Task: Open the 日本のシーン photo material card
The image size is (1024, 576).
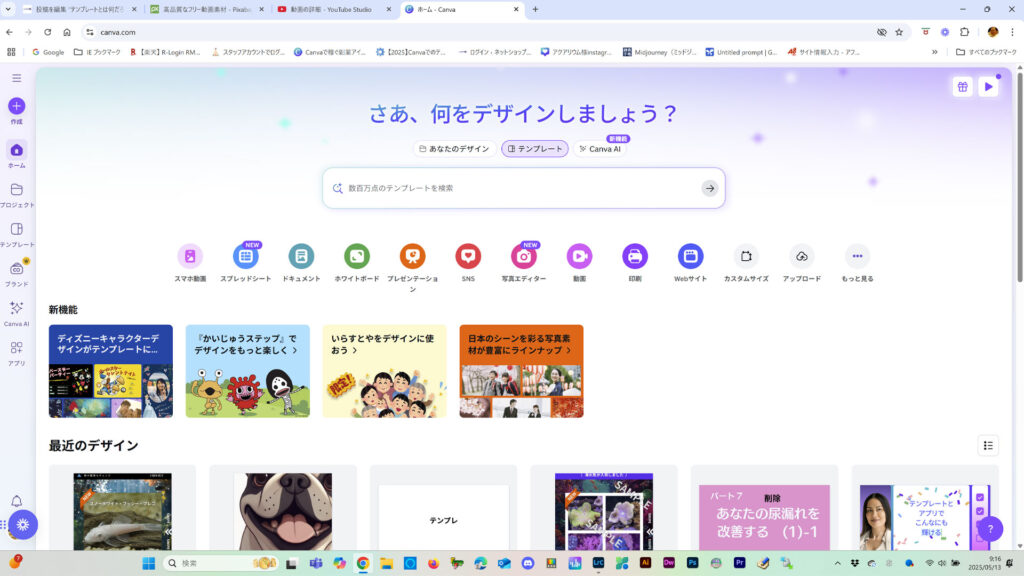Action: click(x=521, y=371)
